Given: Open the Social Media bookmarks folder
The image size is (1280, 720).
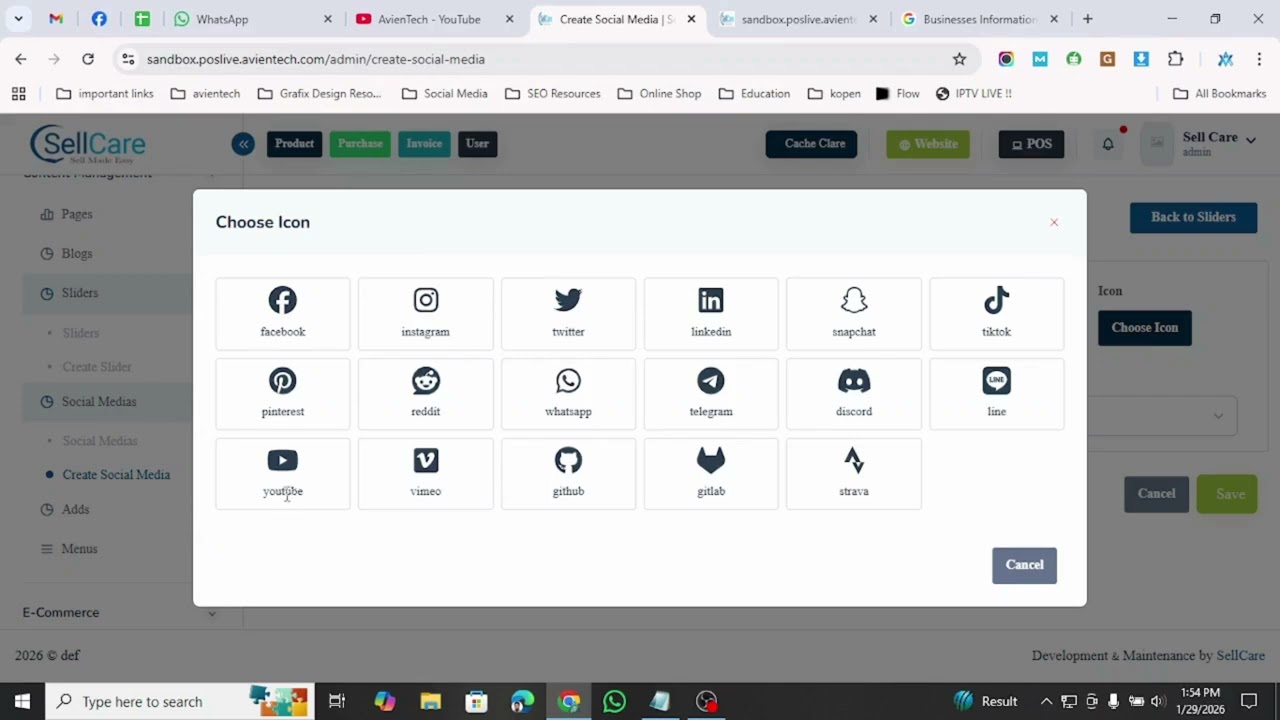Looking at the screenshot, I should point(444,94).
